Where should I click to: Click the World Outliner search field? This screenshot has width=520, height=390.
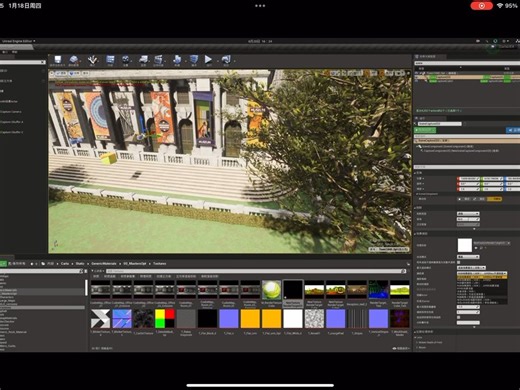pyautogui.click(x=467, y=63)
